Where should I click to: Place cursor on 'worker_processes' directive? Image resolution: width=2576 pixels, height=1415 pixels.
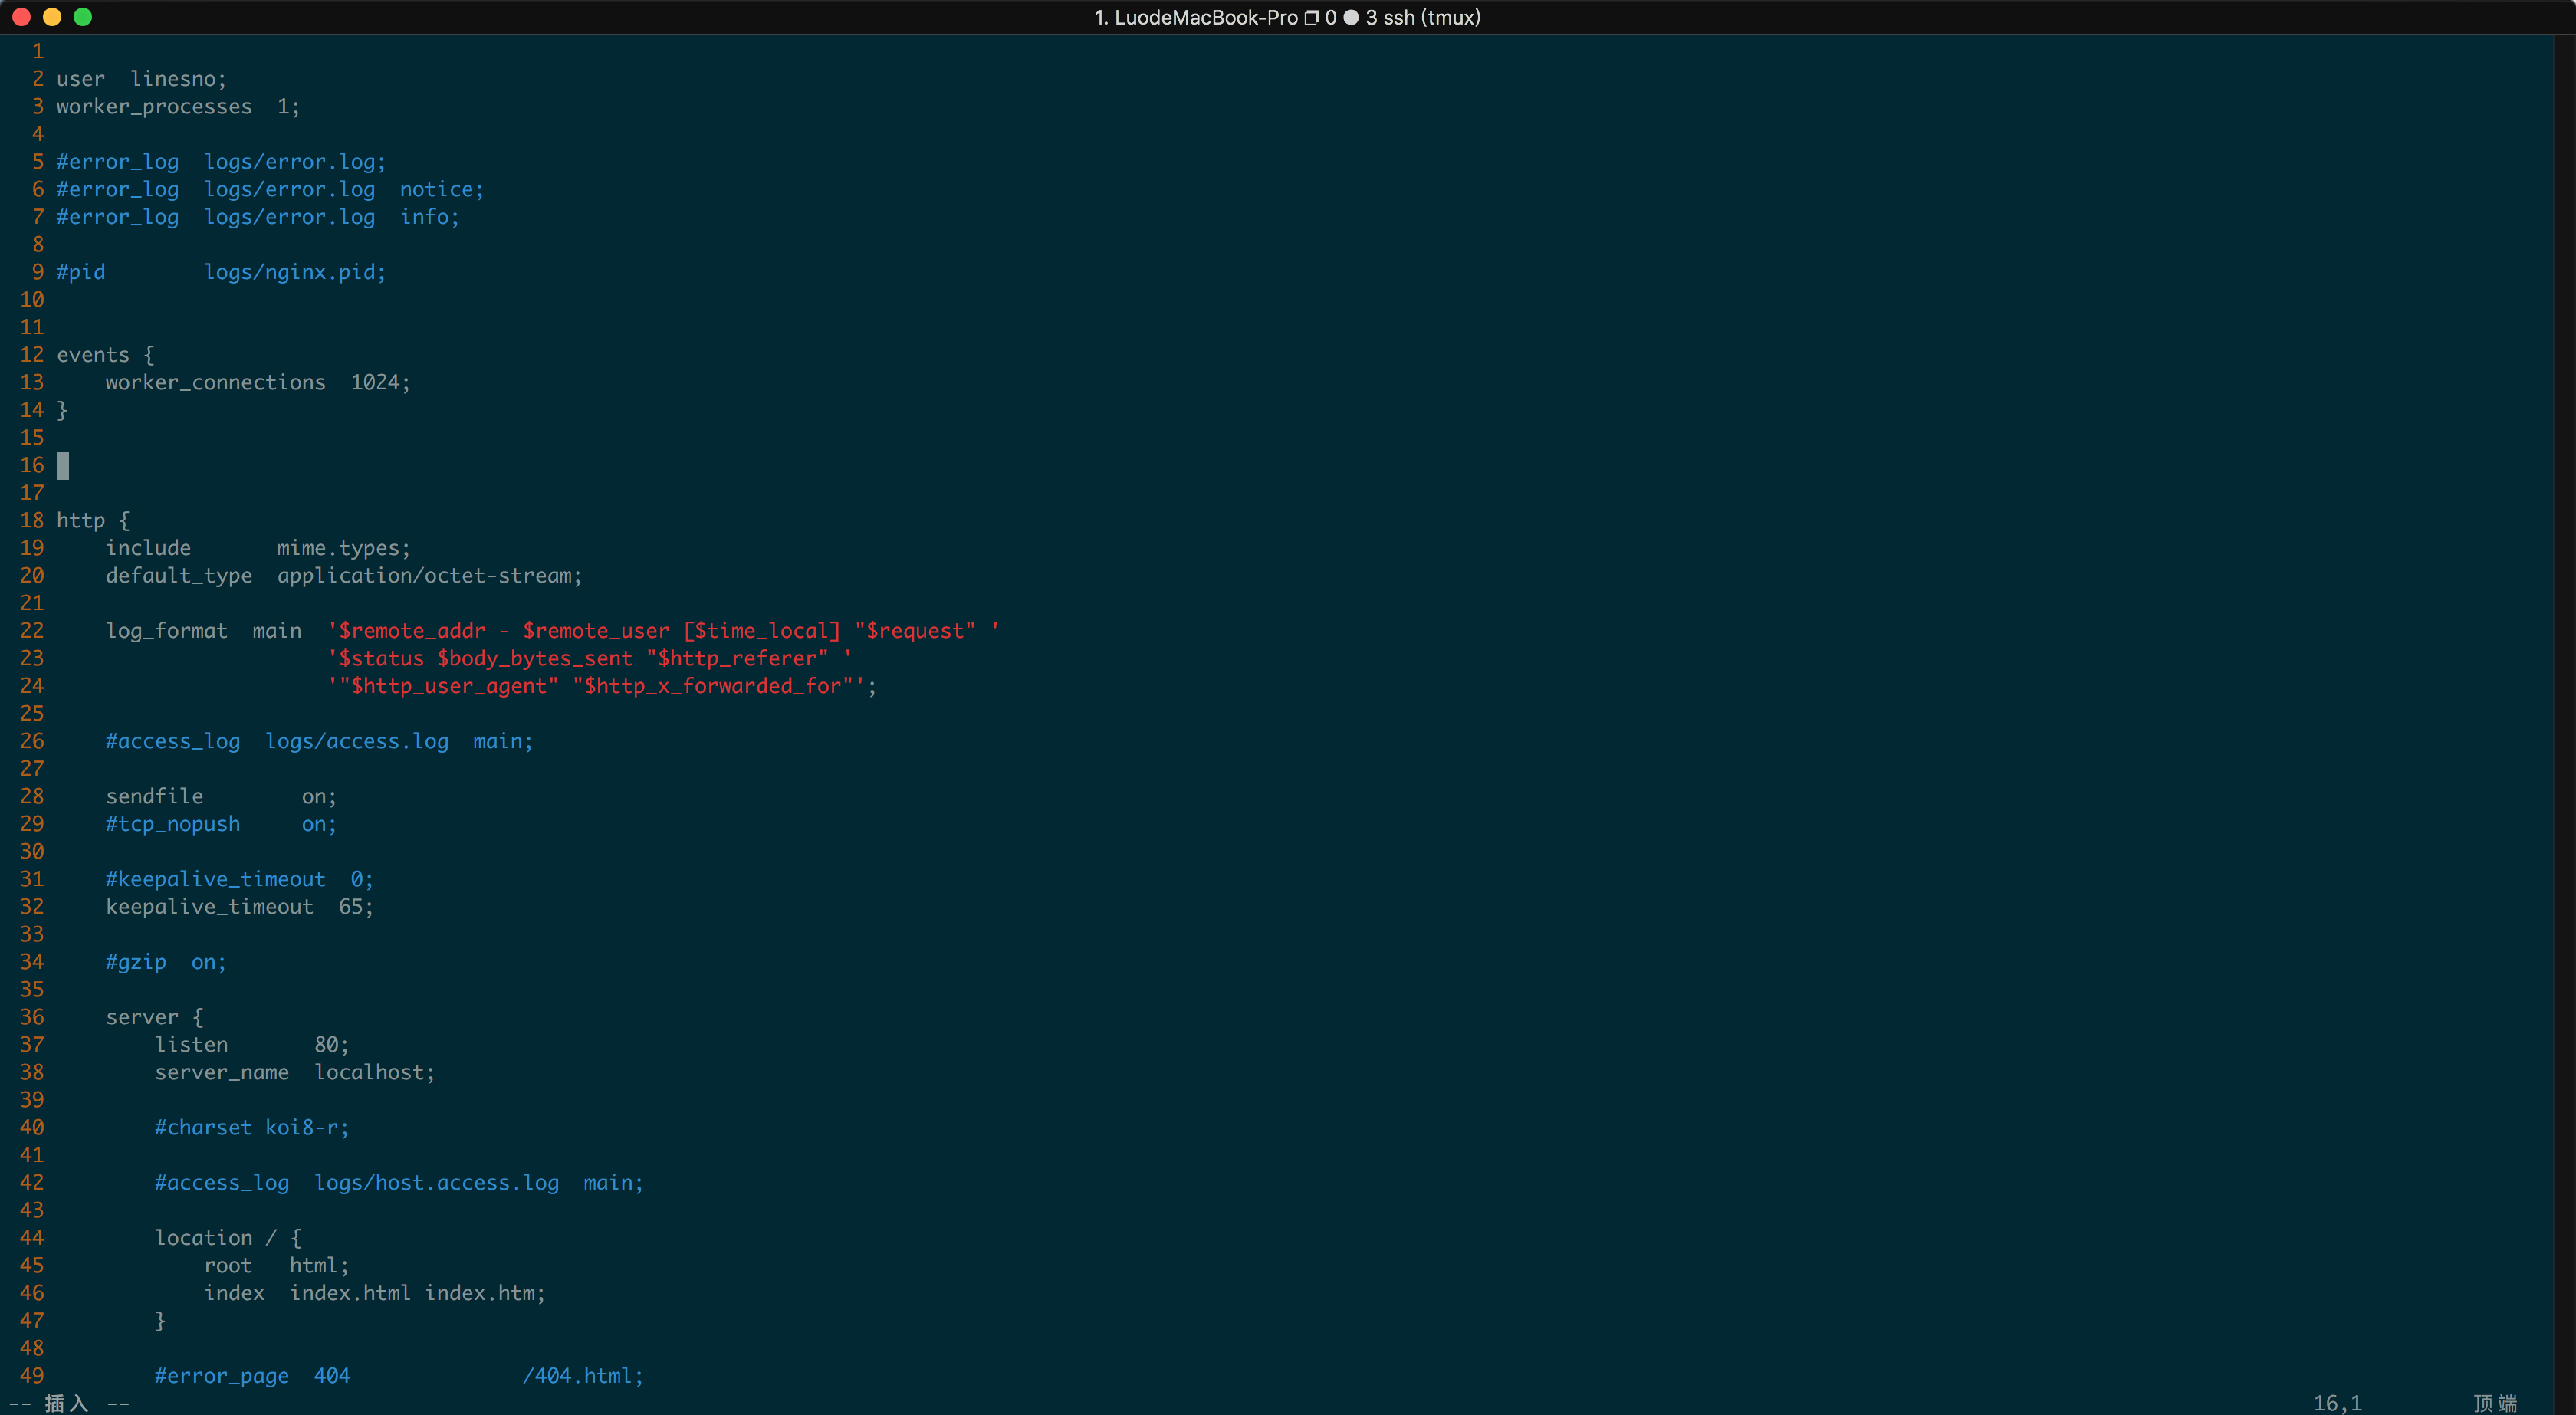154,106
